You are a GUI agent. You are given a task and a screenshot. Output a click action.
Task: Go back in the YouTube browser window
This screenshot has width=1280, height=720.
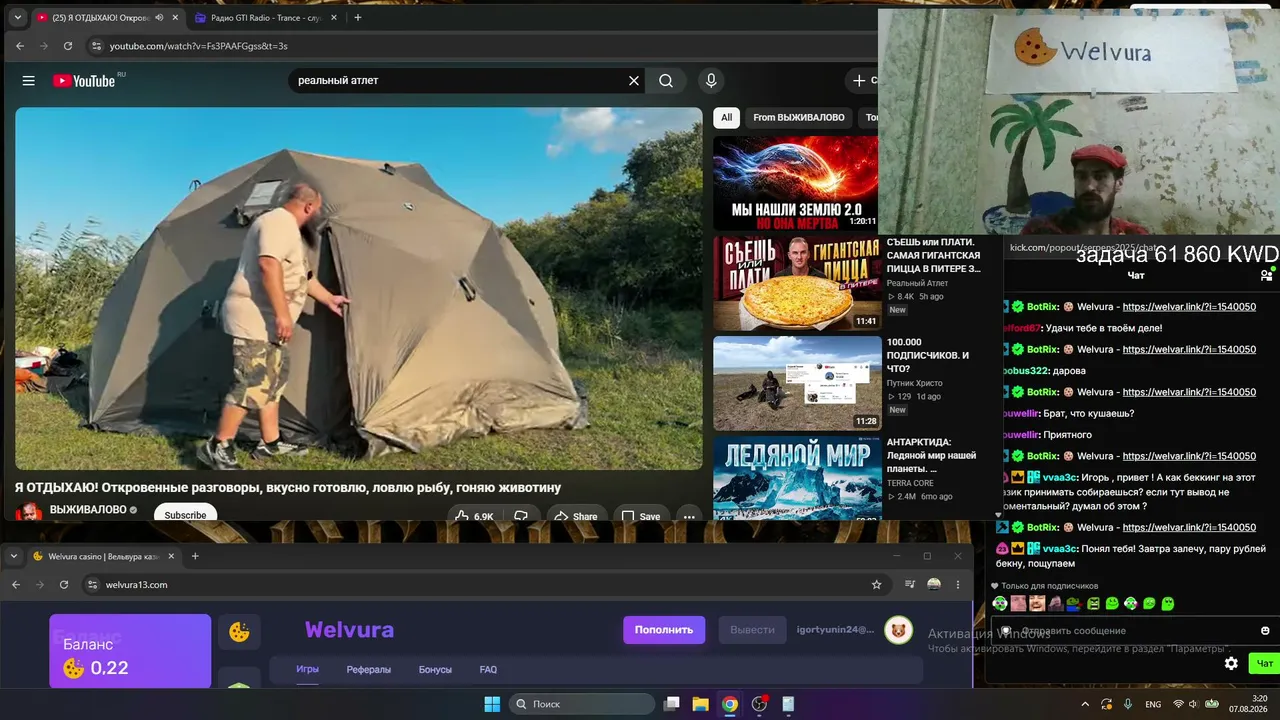pyautogui.click(x=20, y=46)
